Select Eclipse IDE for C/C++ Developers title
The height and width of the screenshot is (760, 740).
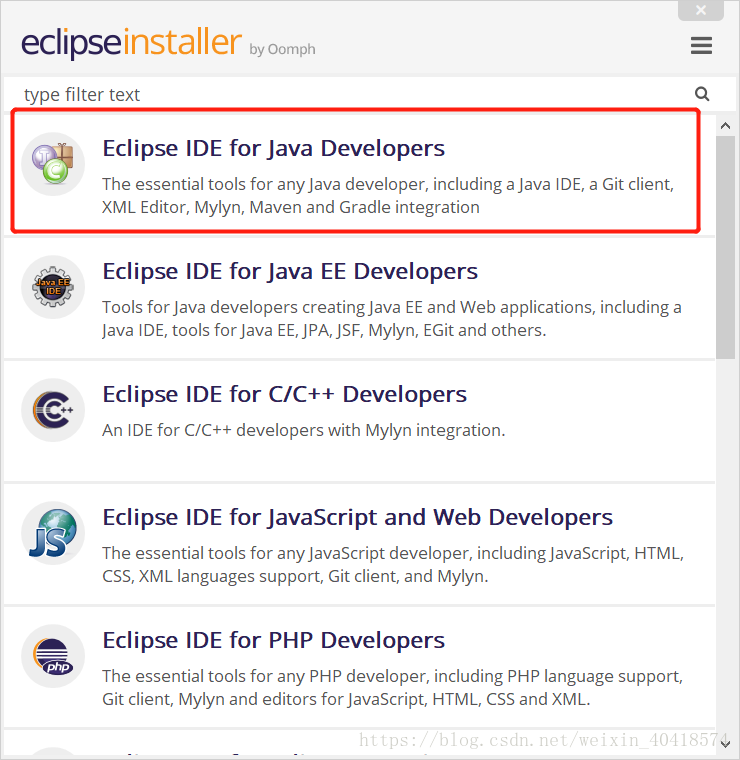pos(284,395)
